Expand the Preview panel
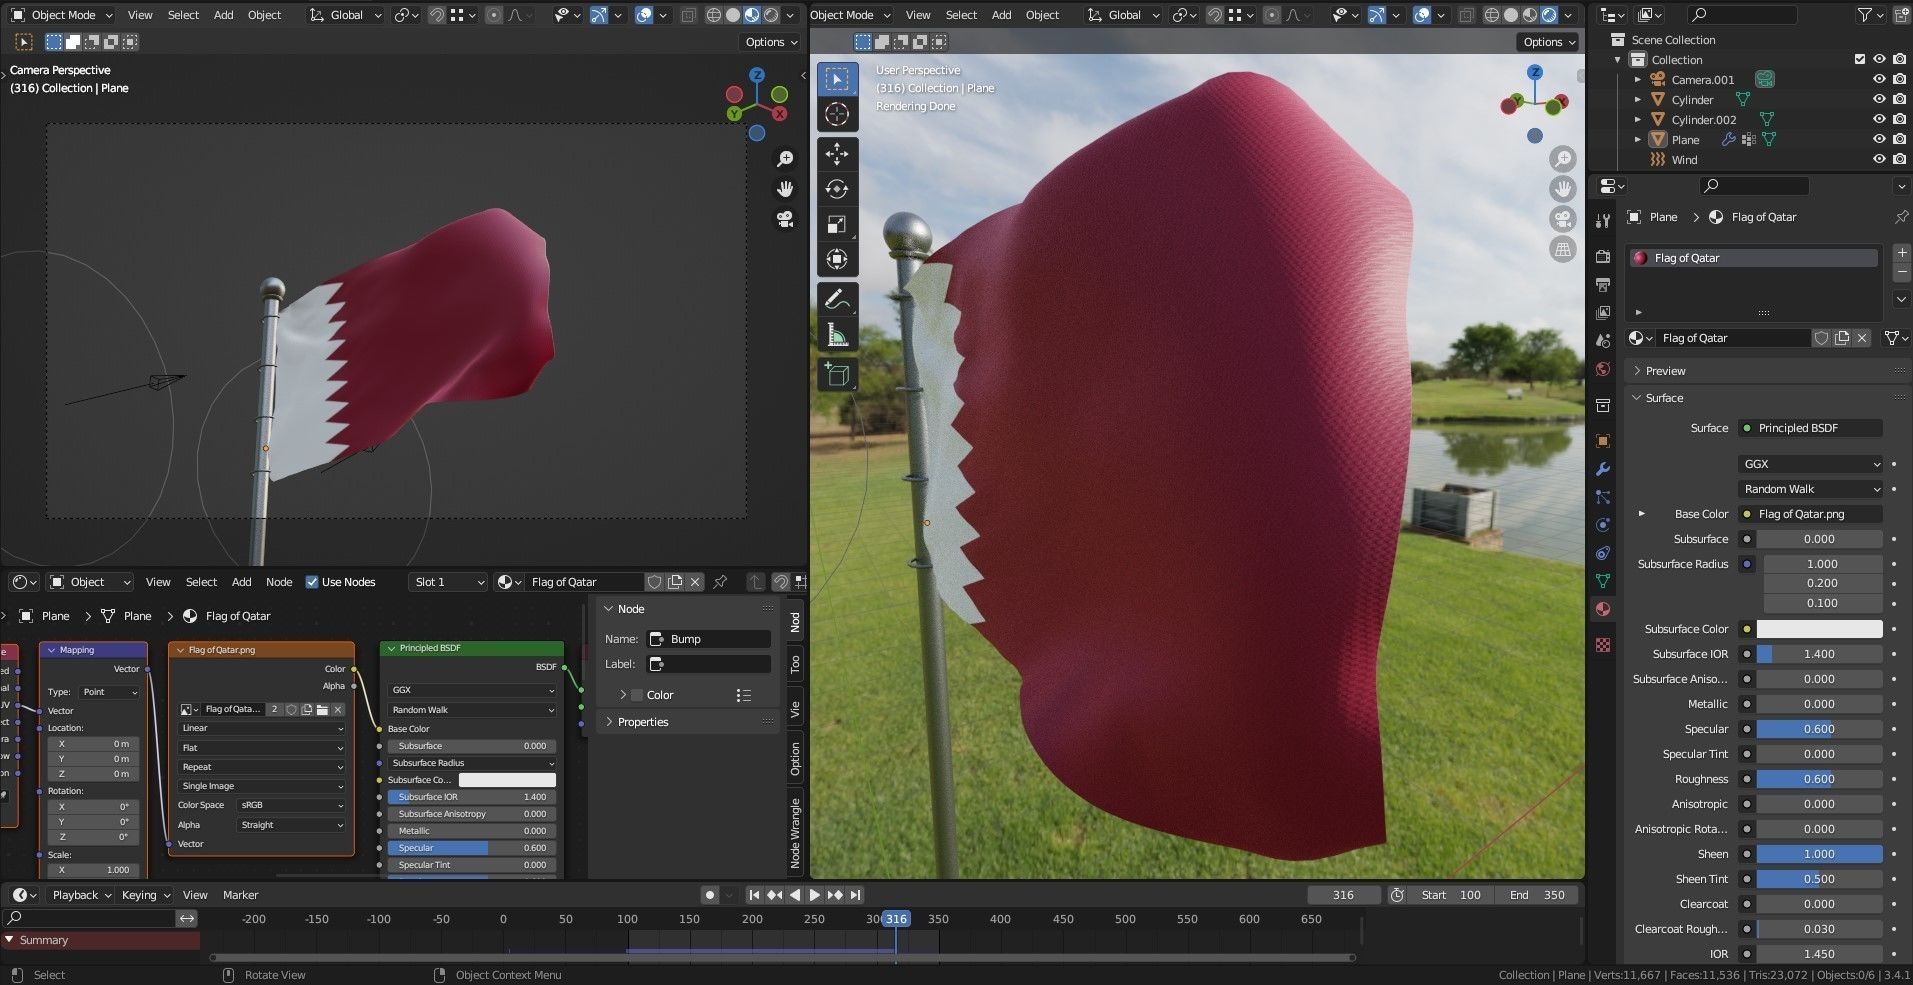Viewport: 1913px width, 985px height. (1665, 371)
